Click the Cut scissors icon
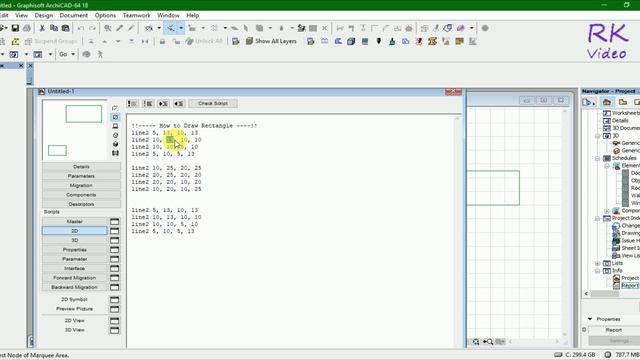Viewport: 640px width, 360px height. coord(42,28)
